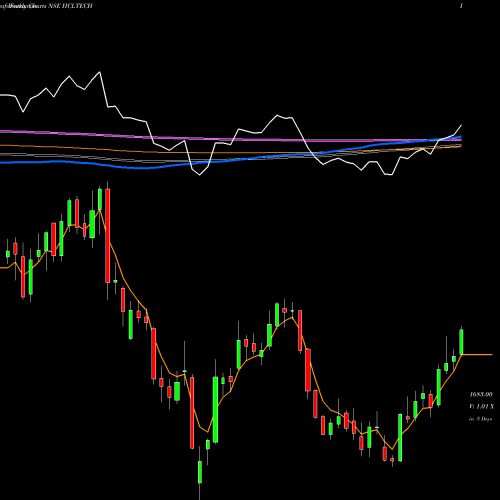Click the 'NSE HCLTECH' chart title text

(x=70, y=6)
